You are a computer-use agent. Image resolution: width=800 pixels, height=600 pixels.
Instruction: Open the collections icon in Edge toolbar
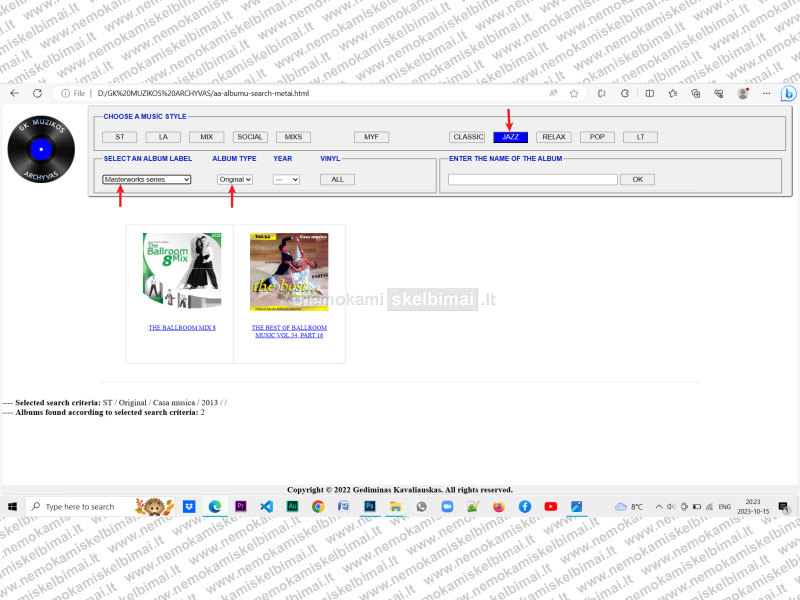click(695, 93)
